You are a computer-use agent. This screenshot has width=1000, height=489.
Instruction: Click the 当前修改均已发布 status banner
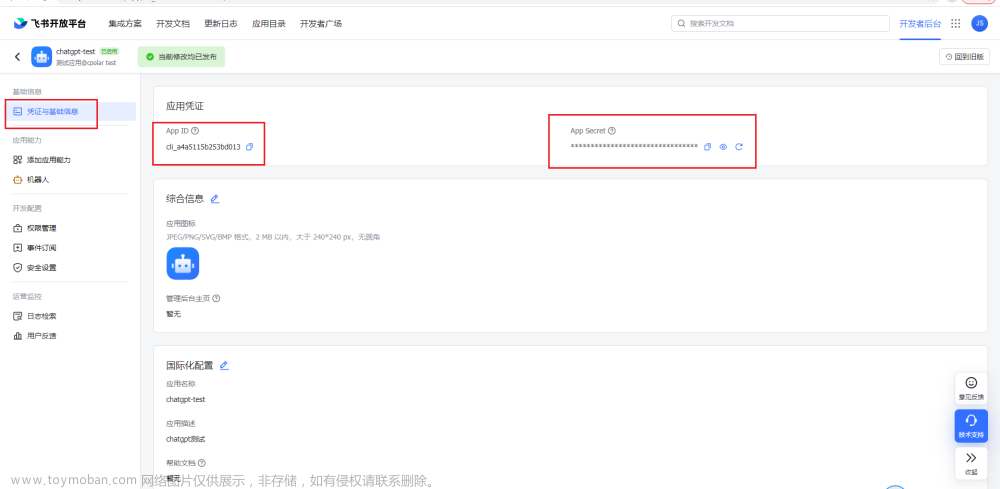tap(181, 57)
